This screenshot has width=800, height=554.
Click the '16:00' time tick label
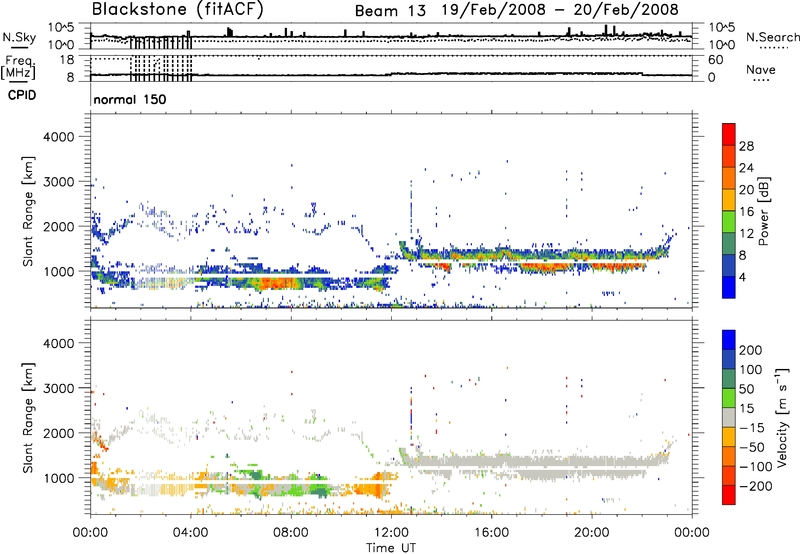491,533
